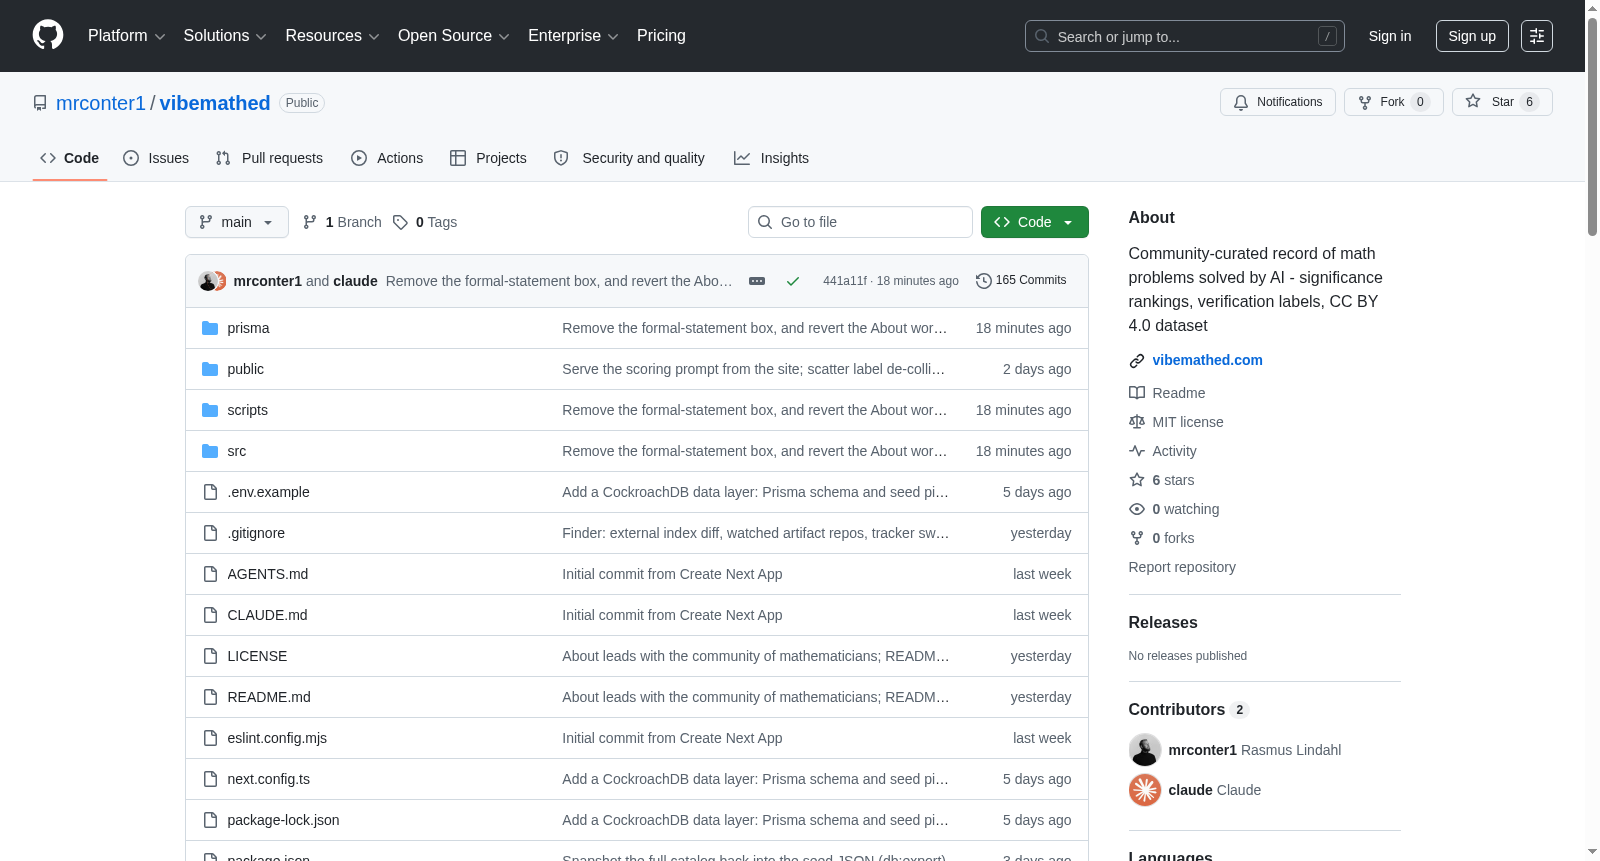
Task: Open mrconter1 contributor avatar
Action: [x=1145, y=750]
